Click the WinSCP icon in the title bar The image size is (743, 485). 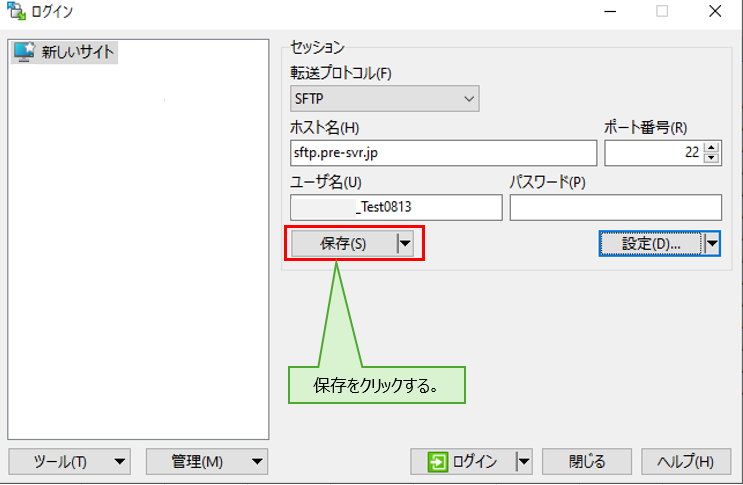(14, 12)
